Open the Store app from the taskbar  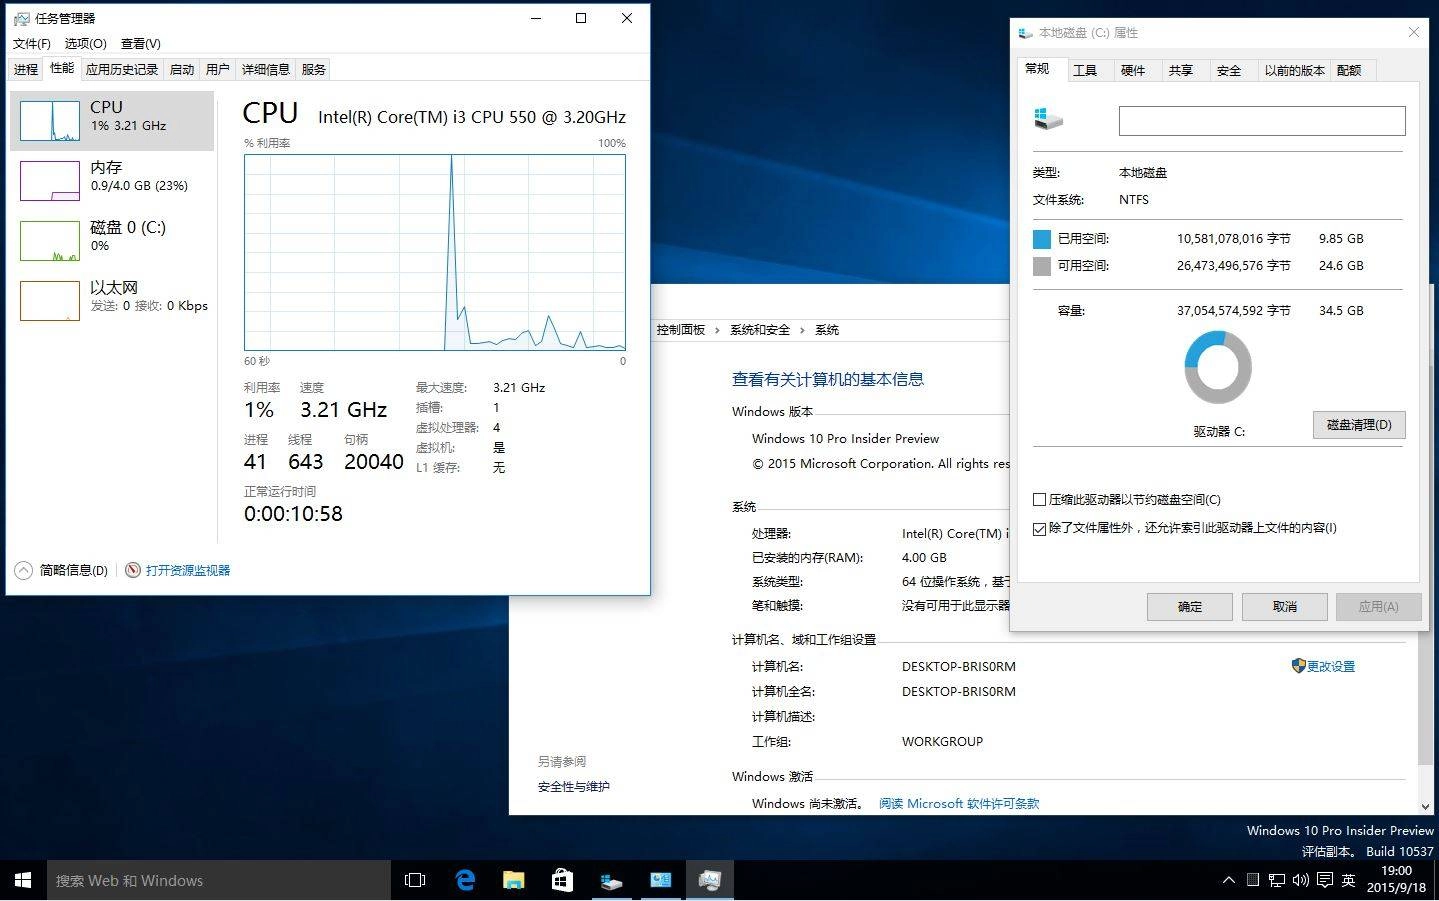tap(562, 880)
